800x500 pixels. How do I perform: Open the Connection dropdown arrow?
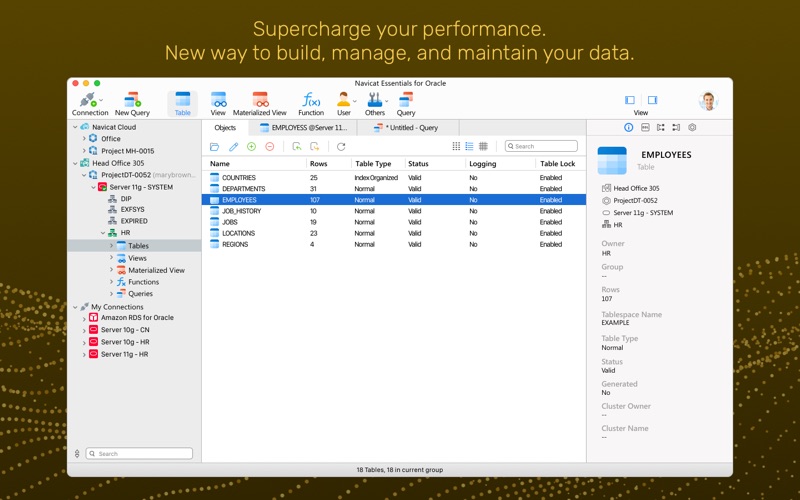(101, 100)
